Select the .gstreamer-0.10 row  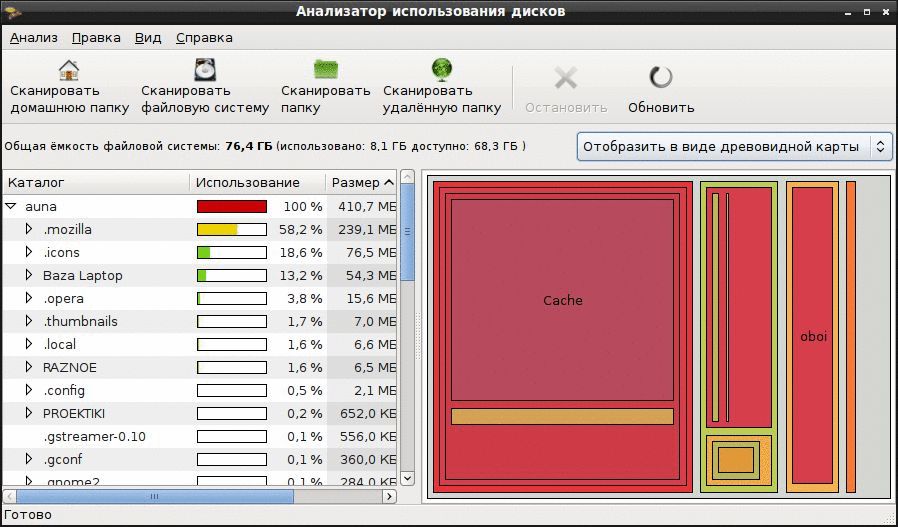click(199, 436)
